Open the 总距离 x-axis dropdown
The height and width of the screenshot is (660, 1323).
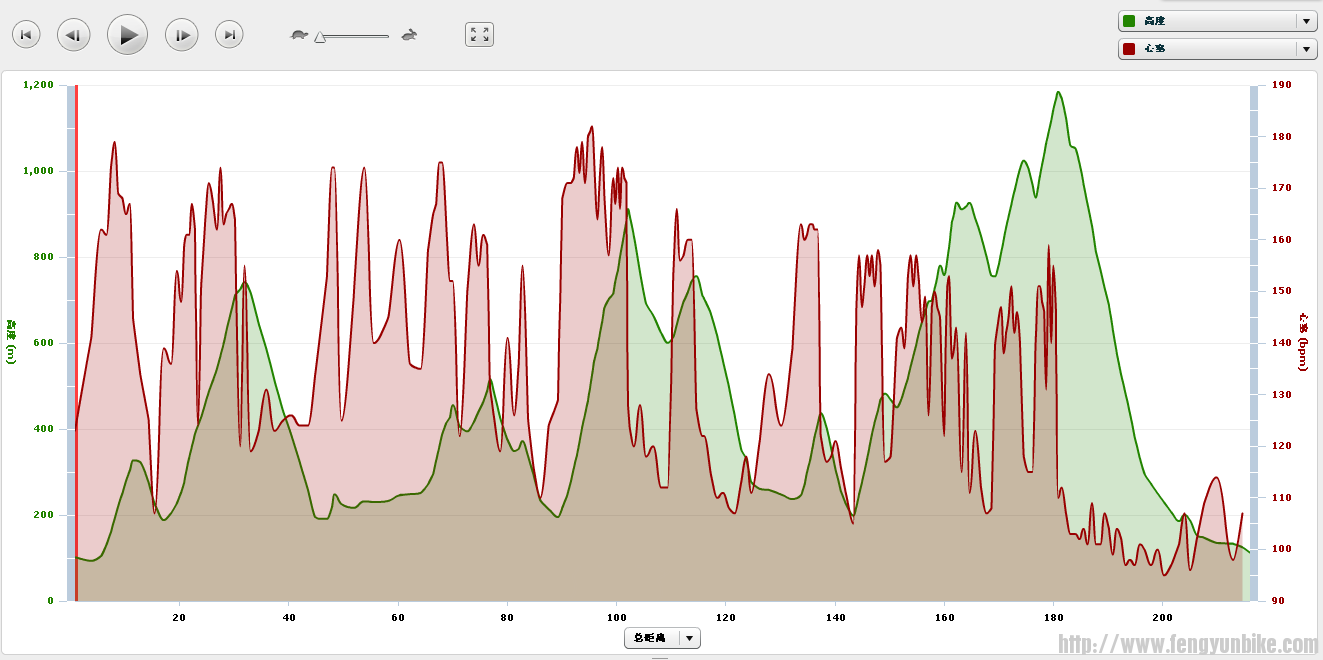[688, 638]
